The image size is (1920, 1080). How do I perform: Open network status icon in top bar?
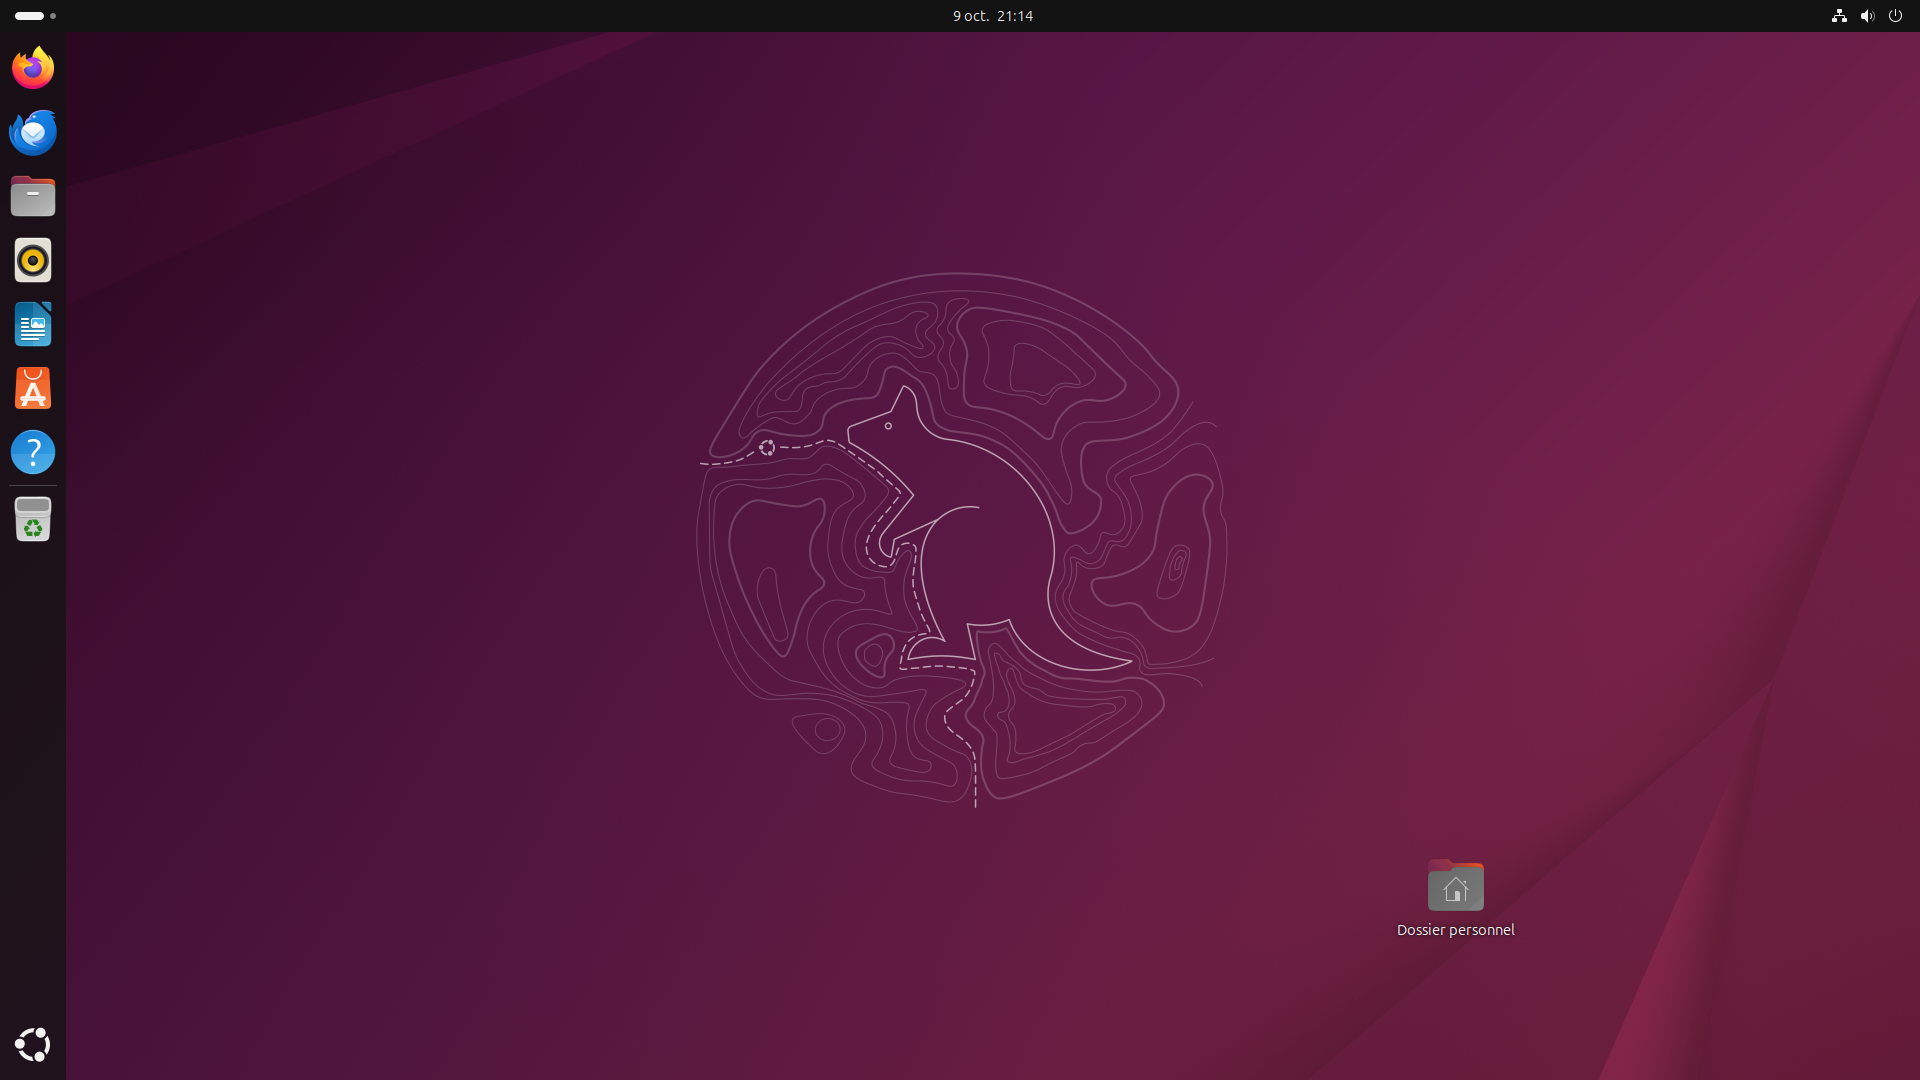coord(1838,16)
